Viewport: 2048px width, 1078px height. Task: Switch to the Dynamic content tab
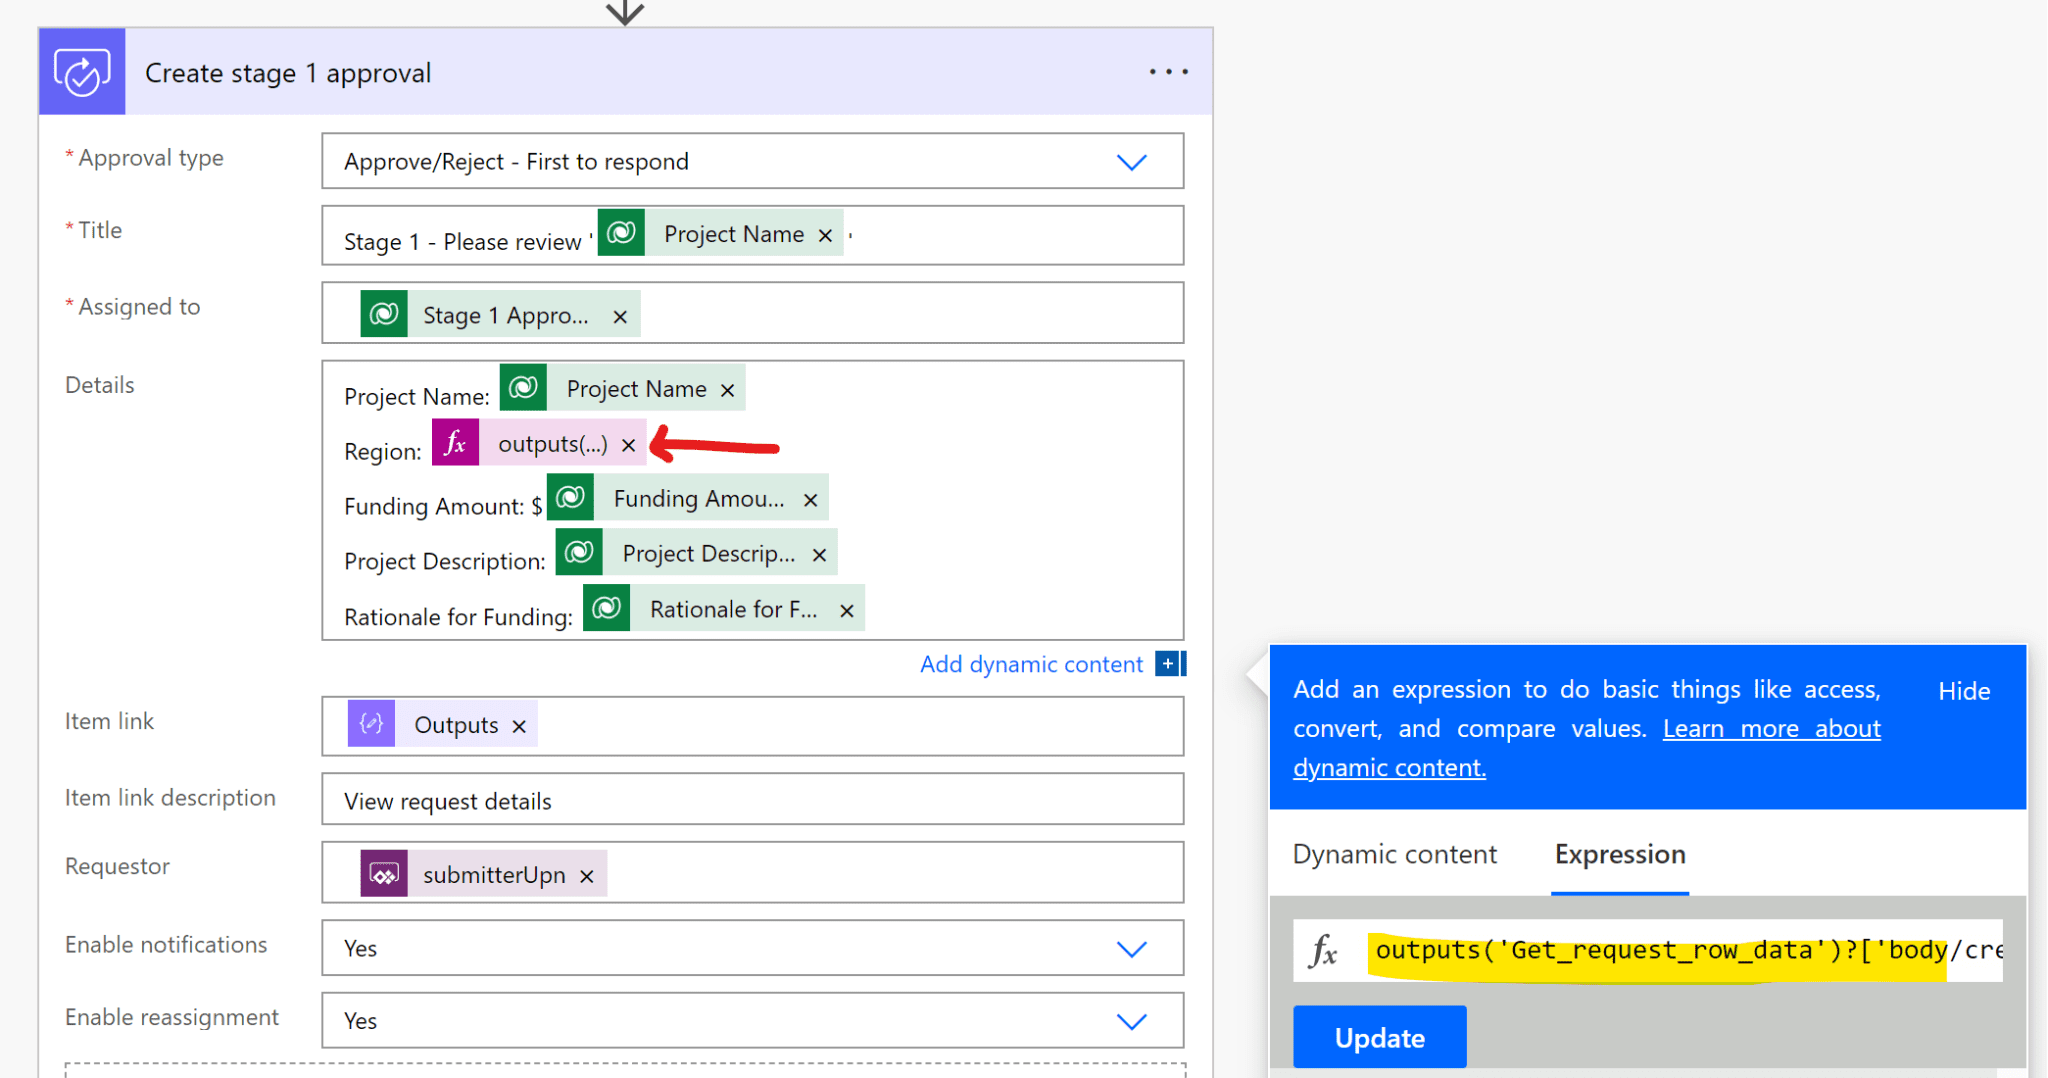coord(1394,854)
